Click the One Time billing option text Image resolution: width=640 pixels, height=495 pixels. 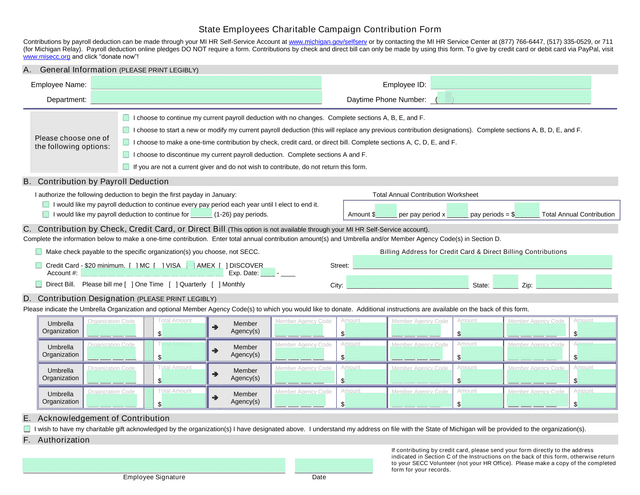(149, 284)
